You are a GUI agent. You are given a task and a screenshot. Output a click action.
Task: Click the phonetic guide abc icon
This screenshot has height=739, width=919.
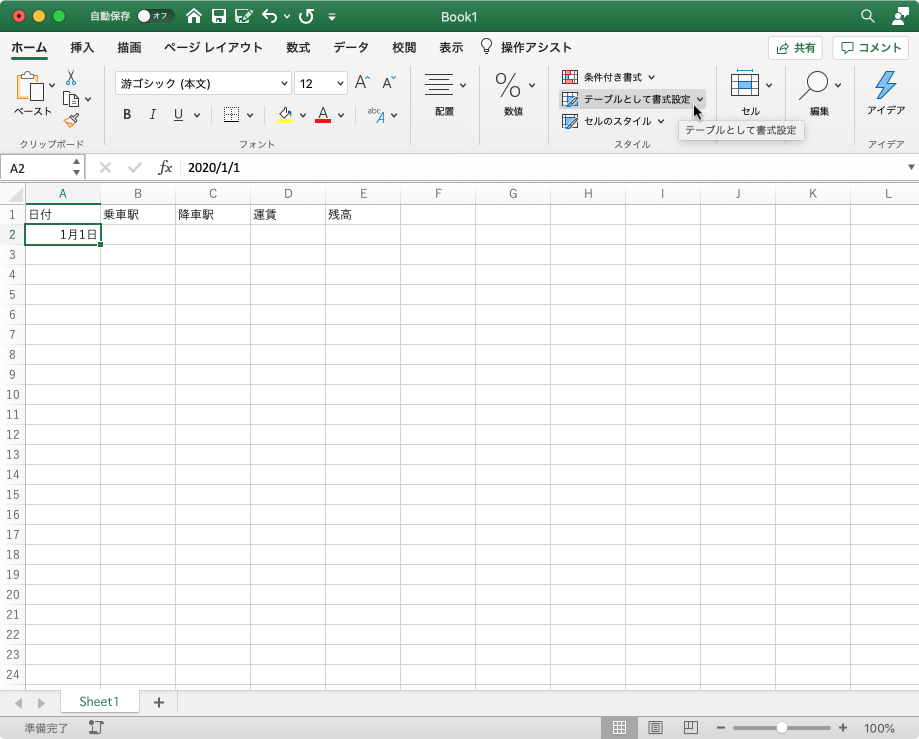[376, 115]
